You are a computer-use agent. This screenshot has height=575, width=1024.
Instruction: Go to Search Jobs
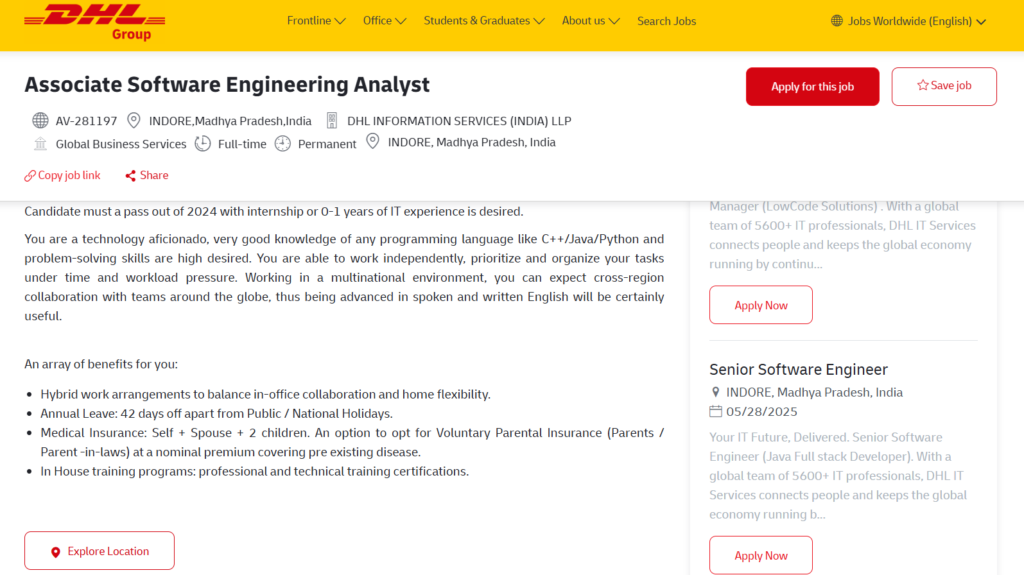[x=667, y=21]
